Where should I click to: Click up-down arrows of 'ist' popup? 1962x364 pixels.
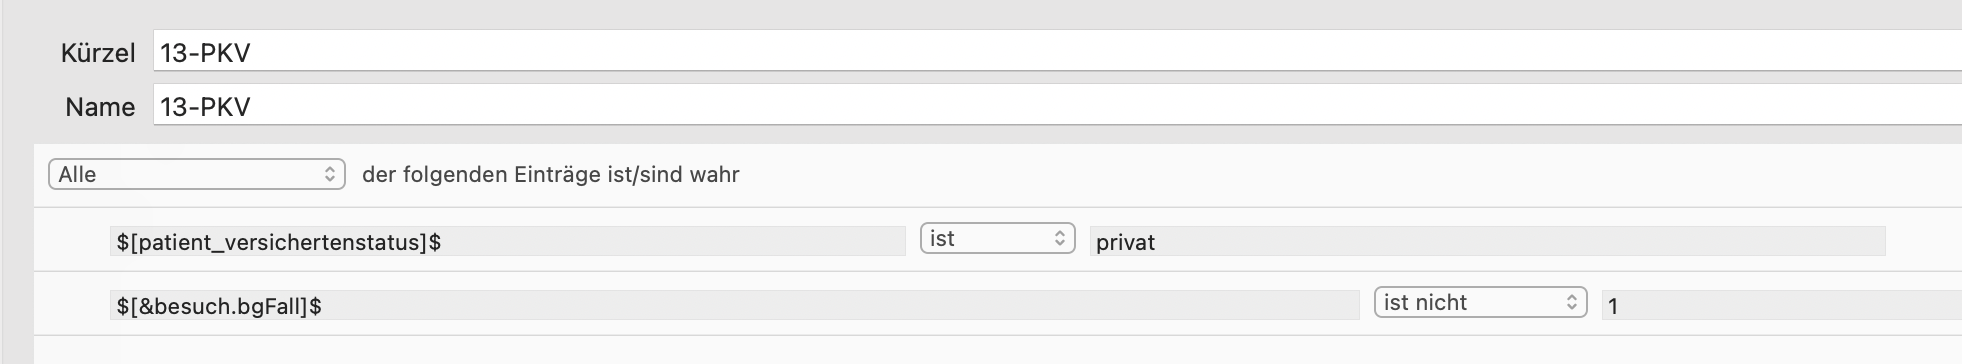point(1060,238)
